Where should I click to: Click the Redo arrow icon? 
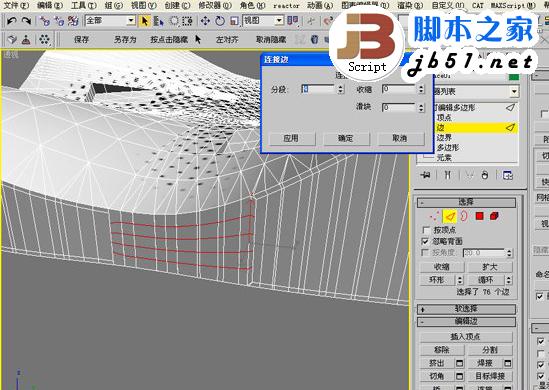[x=26, y=21]
